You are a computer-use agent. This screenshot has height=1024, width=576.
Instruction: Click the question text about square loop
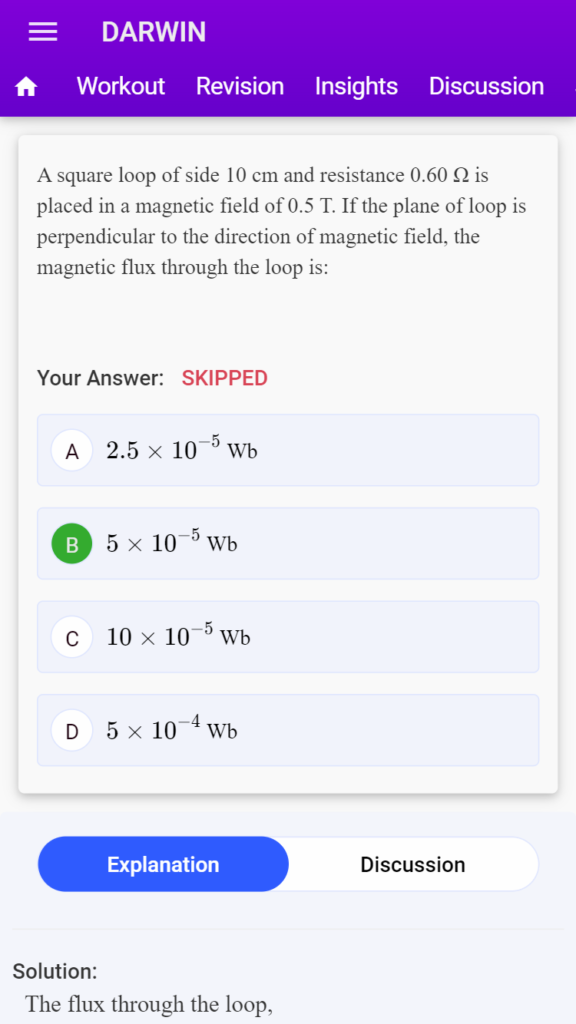pos(281,221)
